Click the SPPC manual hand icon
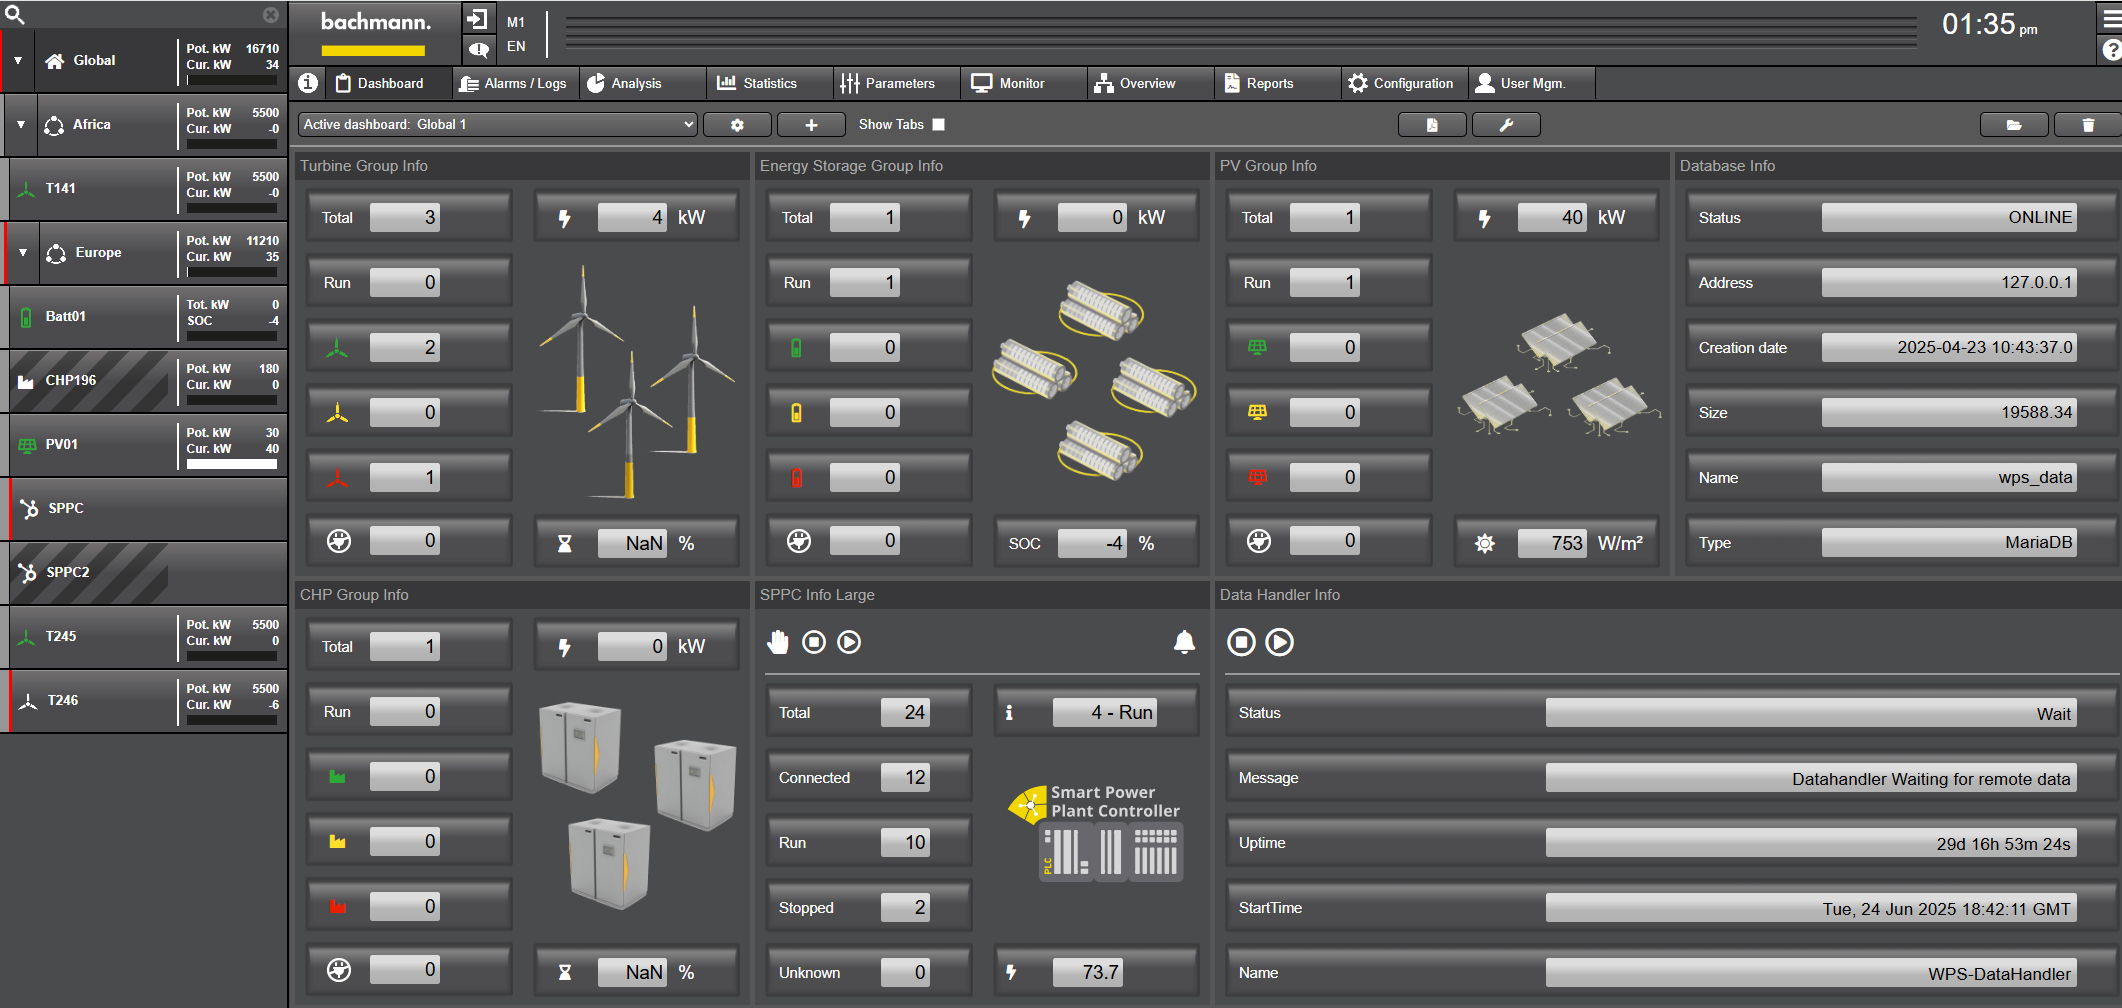Screen dimensions: 2122x1008 [x=778, y=642]
